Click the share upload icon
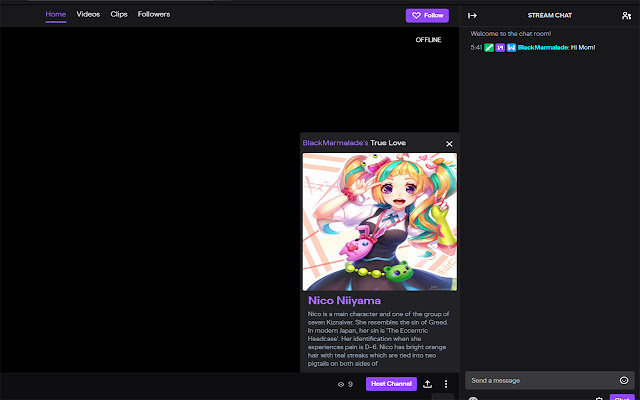Screen dimensions: 640x400 tap(427, 384)
